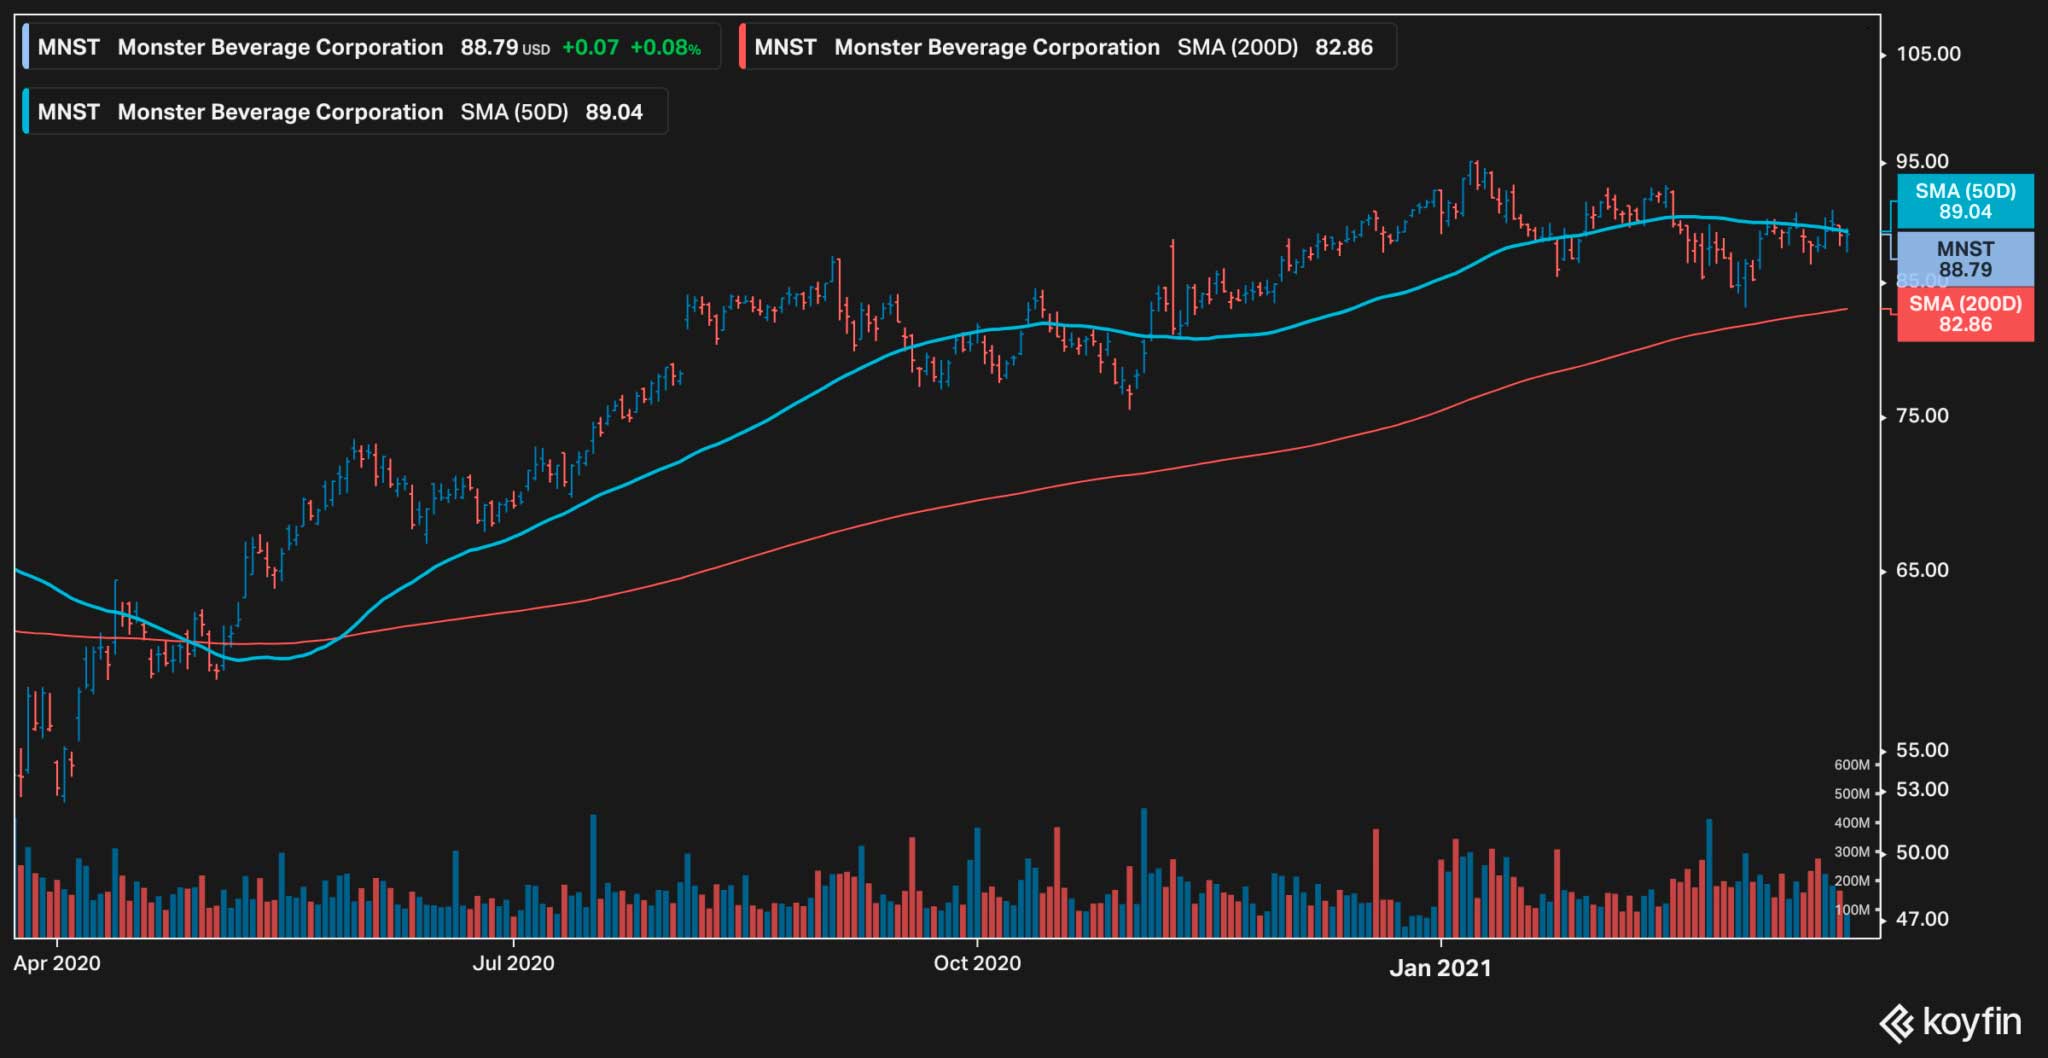Click the +0.08% change value in MNST legend
Screen dimensions: 2048x1058
665,47
